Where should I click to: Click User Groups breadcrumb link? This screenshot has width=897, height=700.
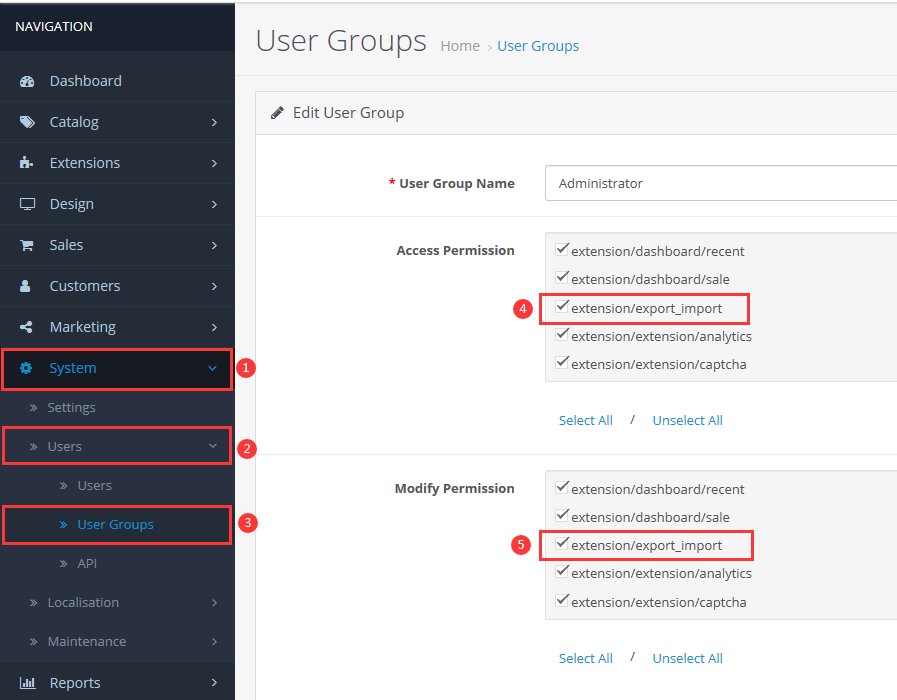[x=538, y=46]
